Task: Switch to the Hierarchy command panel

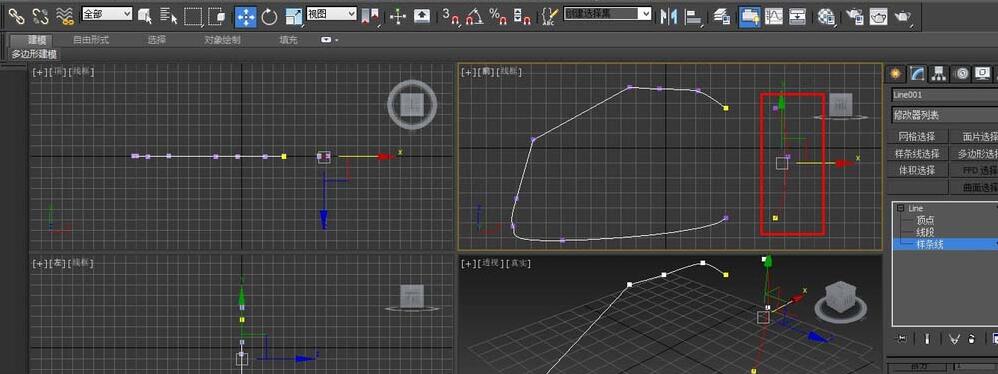Action: (x=938, y=74)
